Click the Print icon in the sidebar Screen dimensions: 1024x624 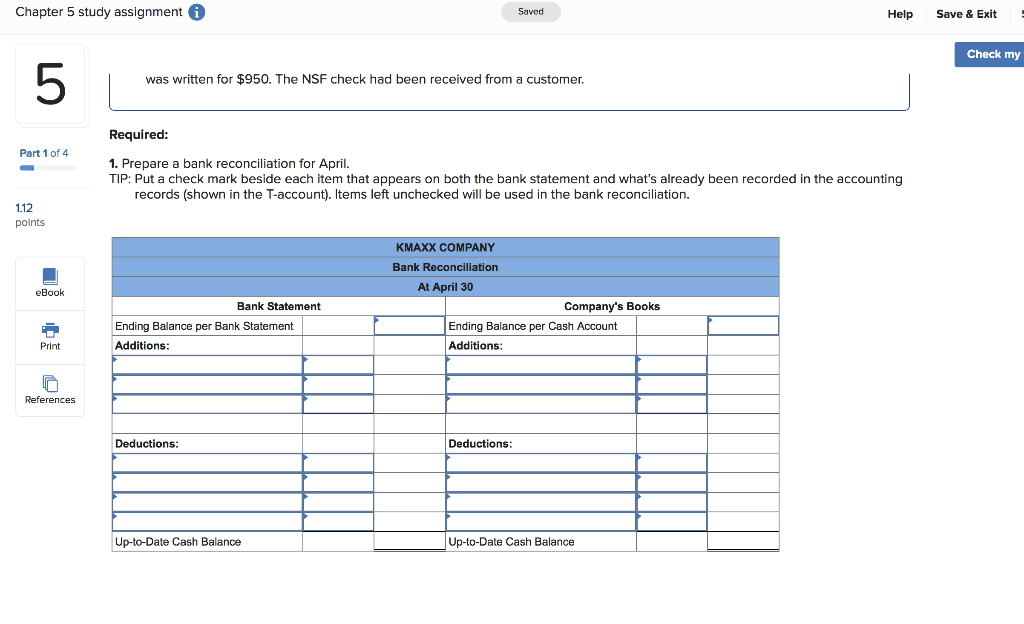49,336
